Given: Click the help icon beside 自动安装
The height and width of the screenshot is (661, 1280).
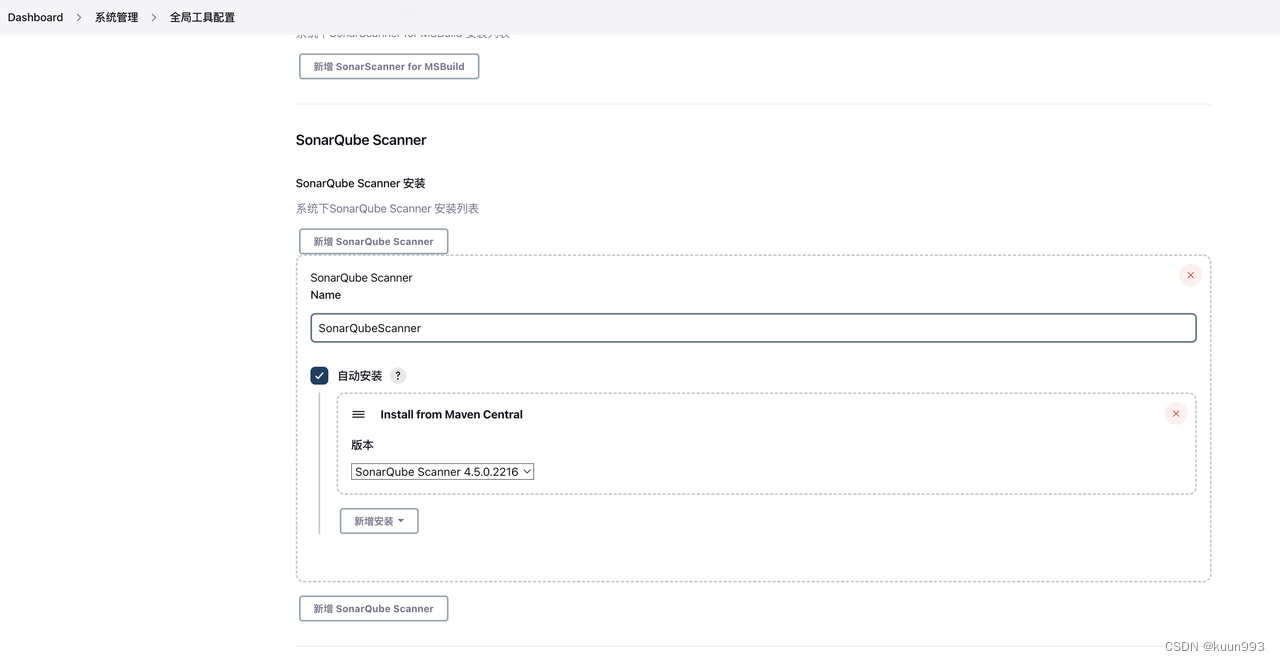Looking at the screenshot, I should click(397, 375).
